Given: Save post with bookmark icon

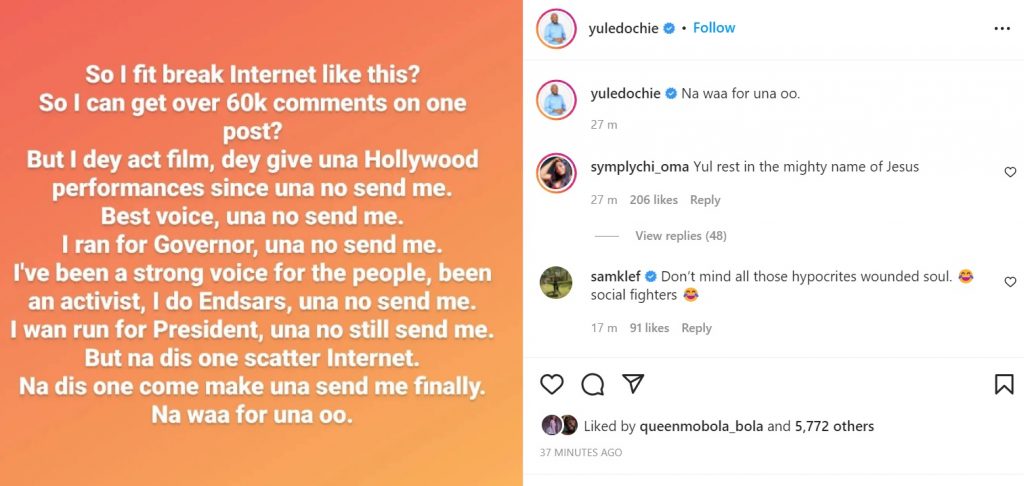Looking at the screenshot, I should point(1003,384).
